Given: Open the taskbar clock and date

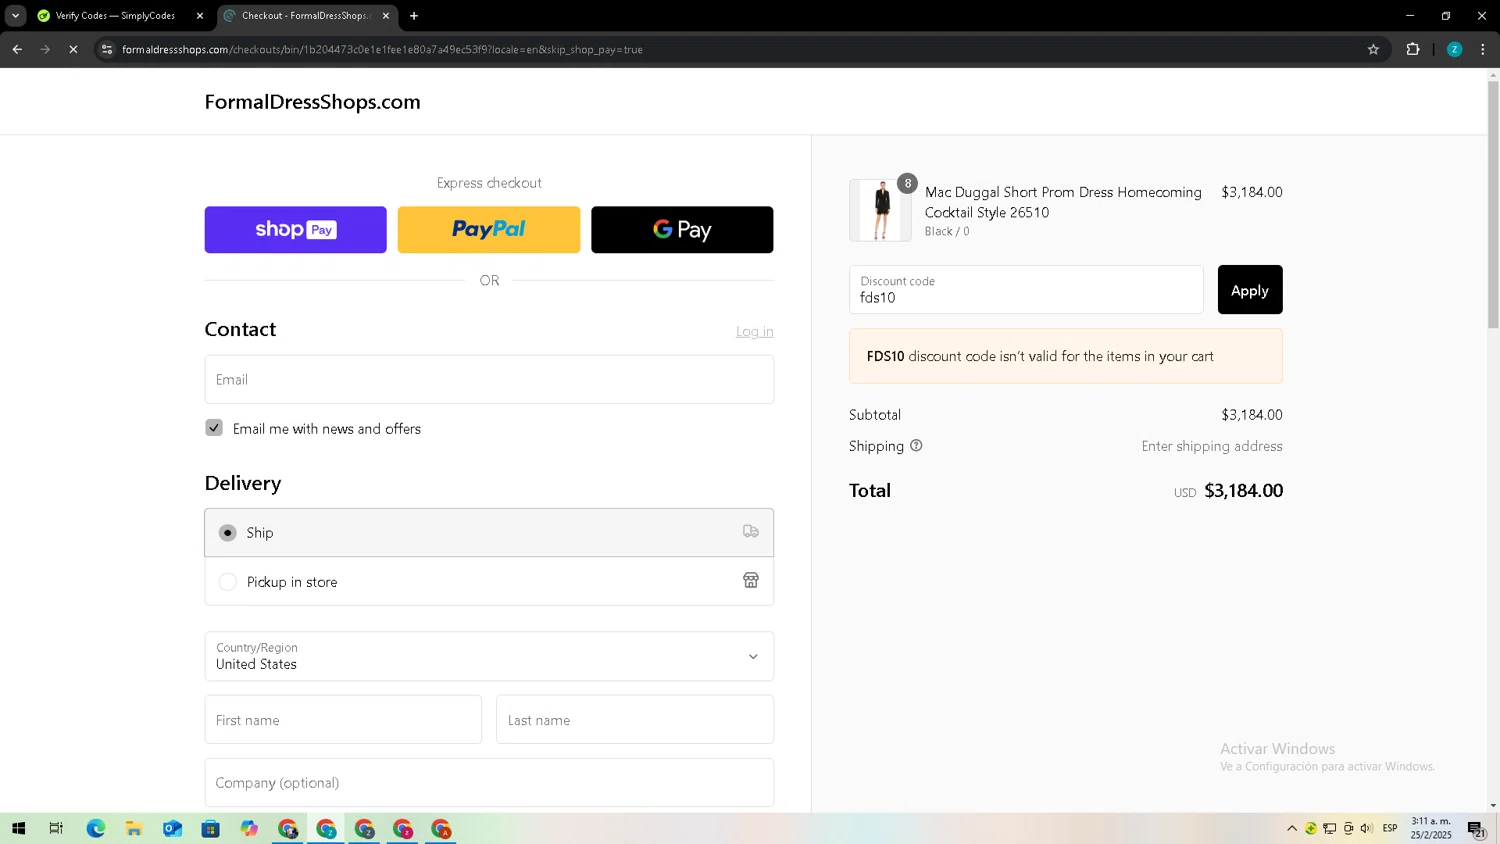Looking at the screenshot, I should click(1431, 828).
